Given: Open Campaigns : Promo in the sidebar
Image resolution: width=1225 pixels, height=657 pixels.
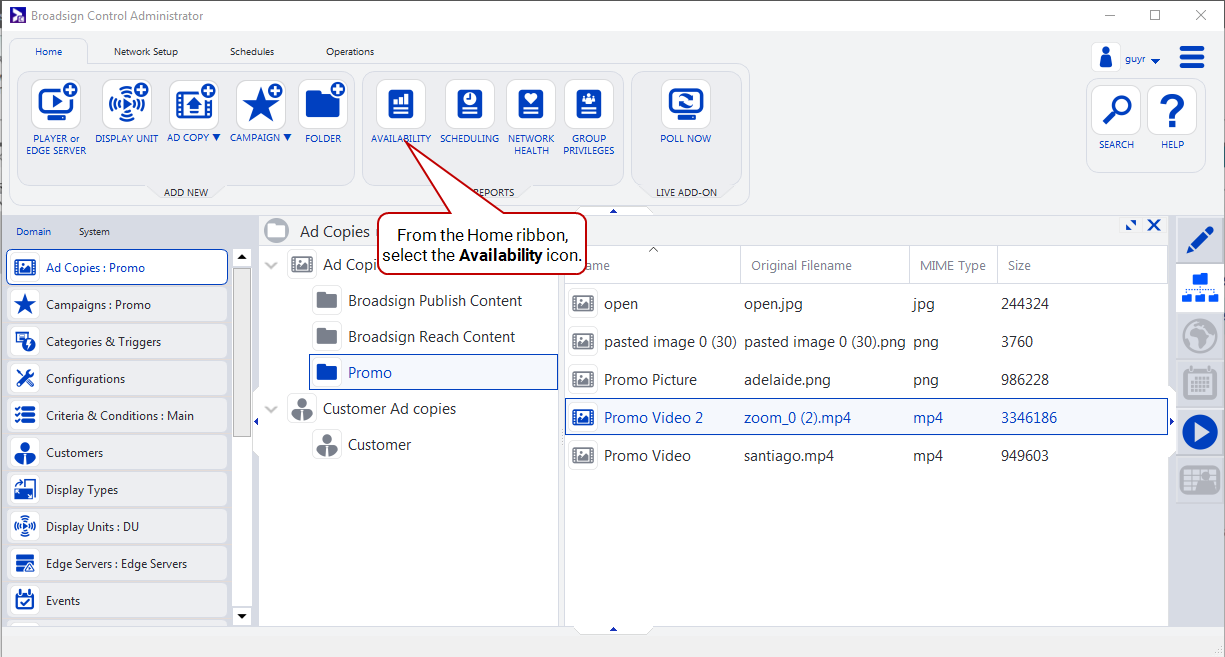Looking at the screenshot, I should [x=117, y=305].
